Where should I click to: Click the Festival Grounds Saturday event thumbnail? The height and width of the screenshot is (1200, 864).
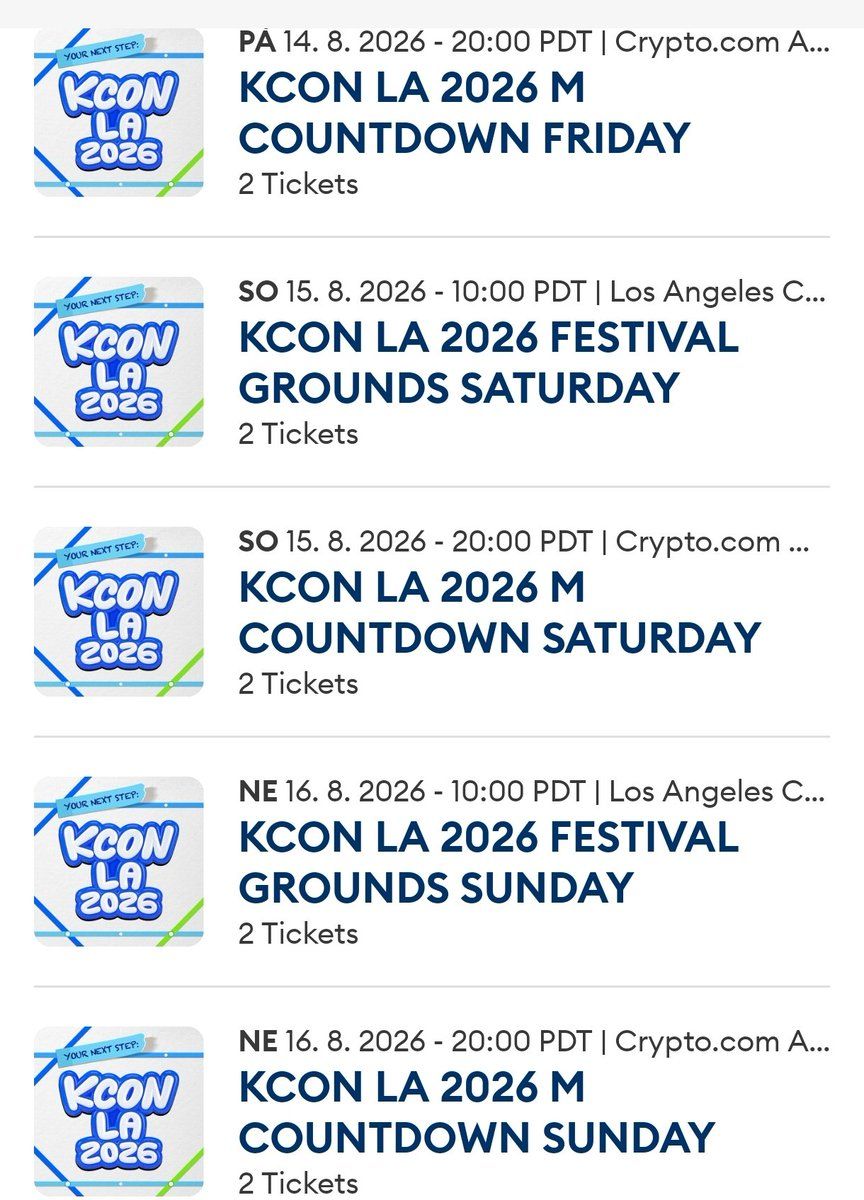tap(118, 361)
